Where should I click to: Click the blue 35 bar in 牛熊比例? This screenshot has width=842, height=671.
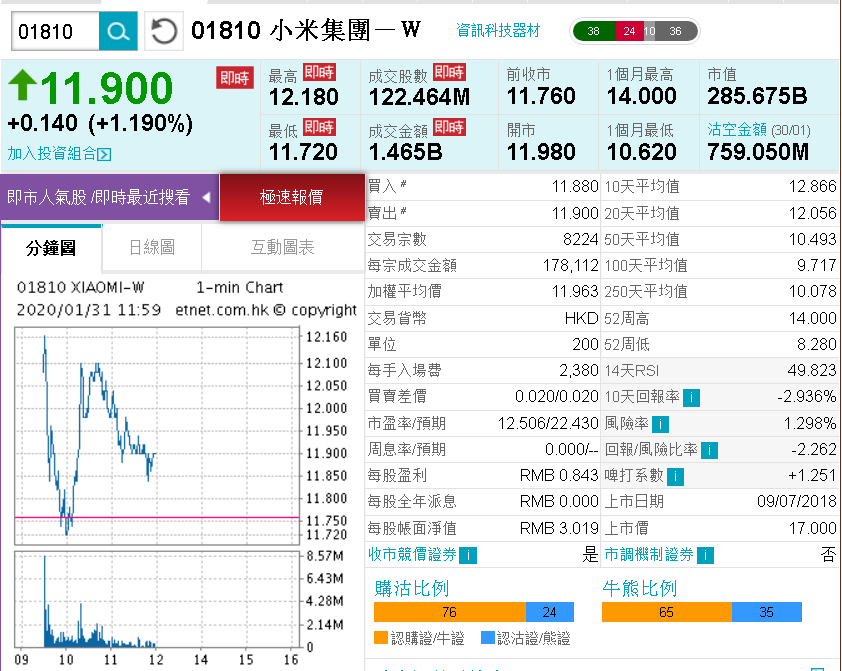(x=767, y=612)
